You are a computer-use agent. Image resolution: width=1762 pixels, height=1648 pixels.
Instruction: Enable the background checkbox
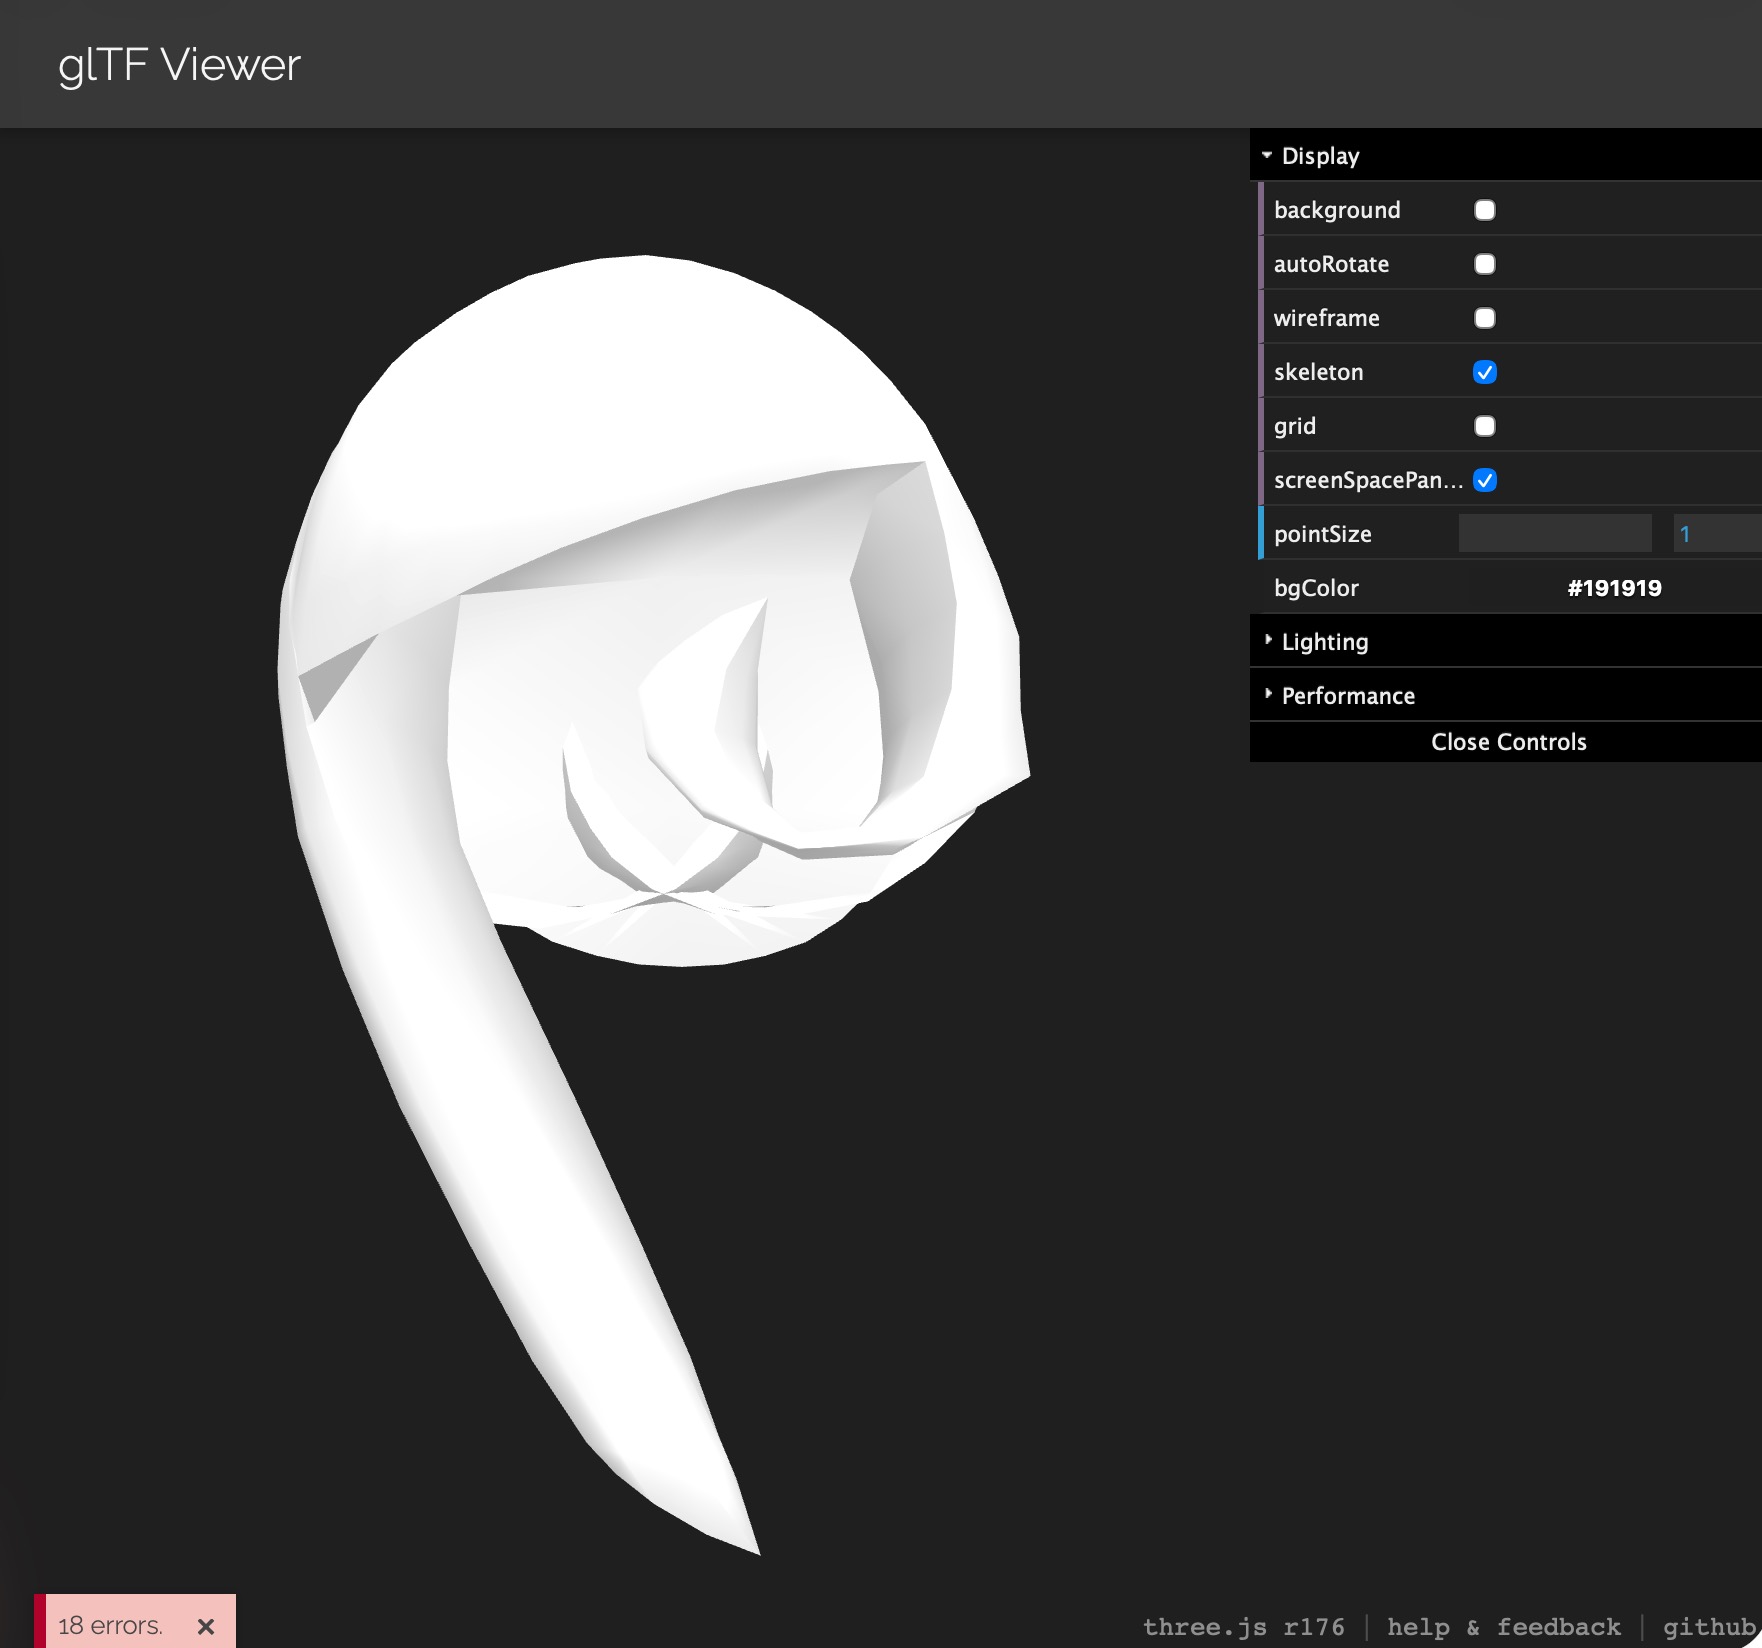pyautogui.click(x=1485, y=210)
